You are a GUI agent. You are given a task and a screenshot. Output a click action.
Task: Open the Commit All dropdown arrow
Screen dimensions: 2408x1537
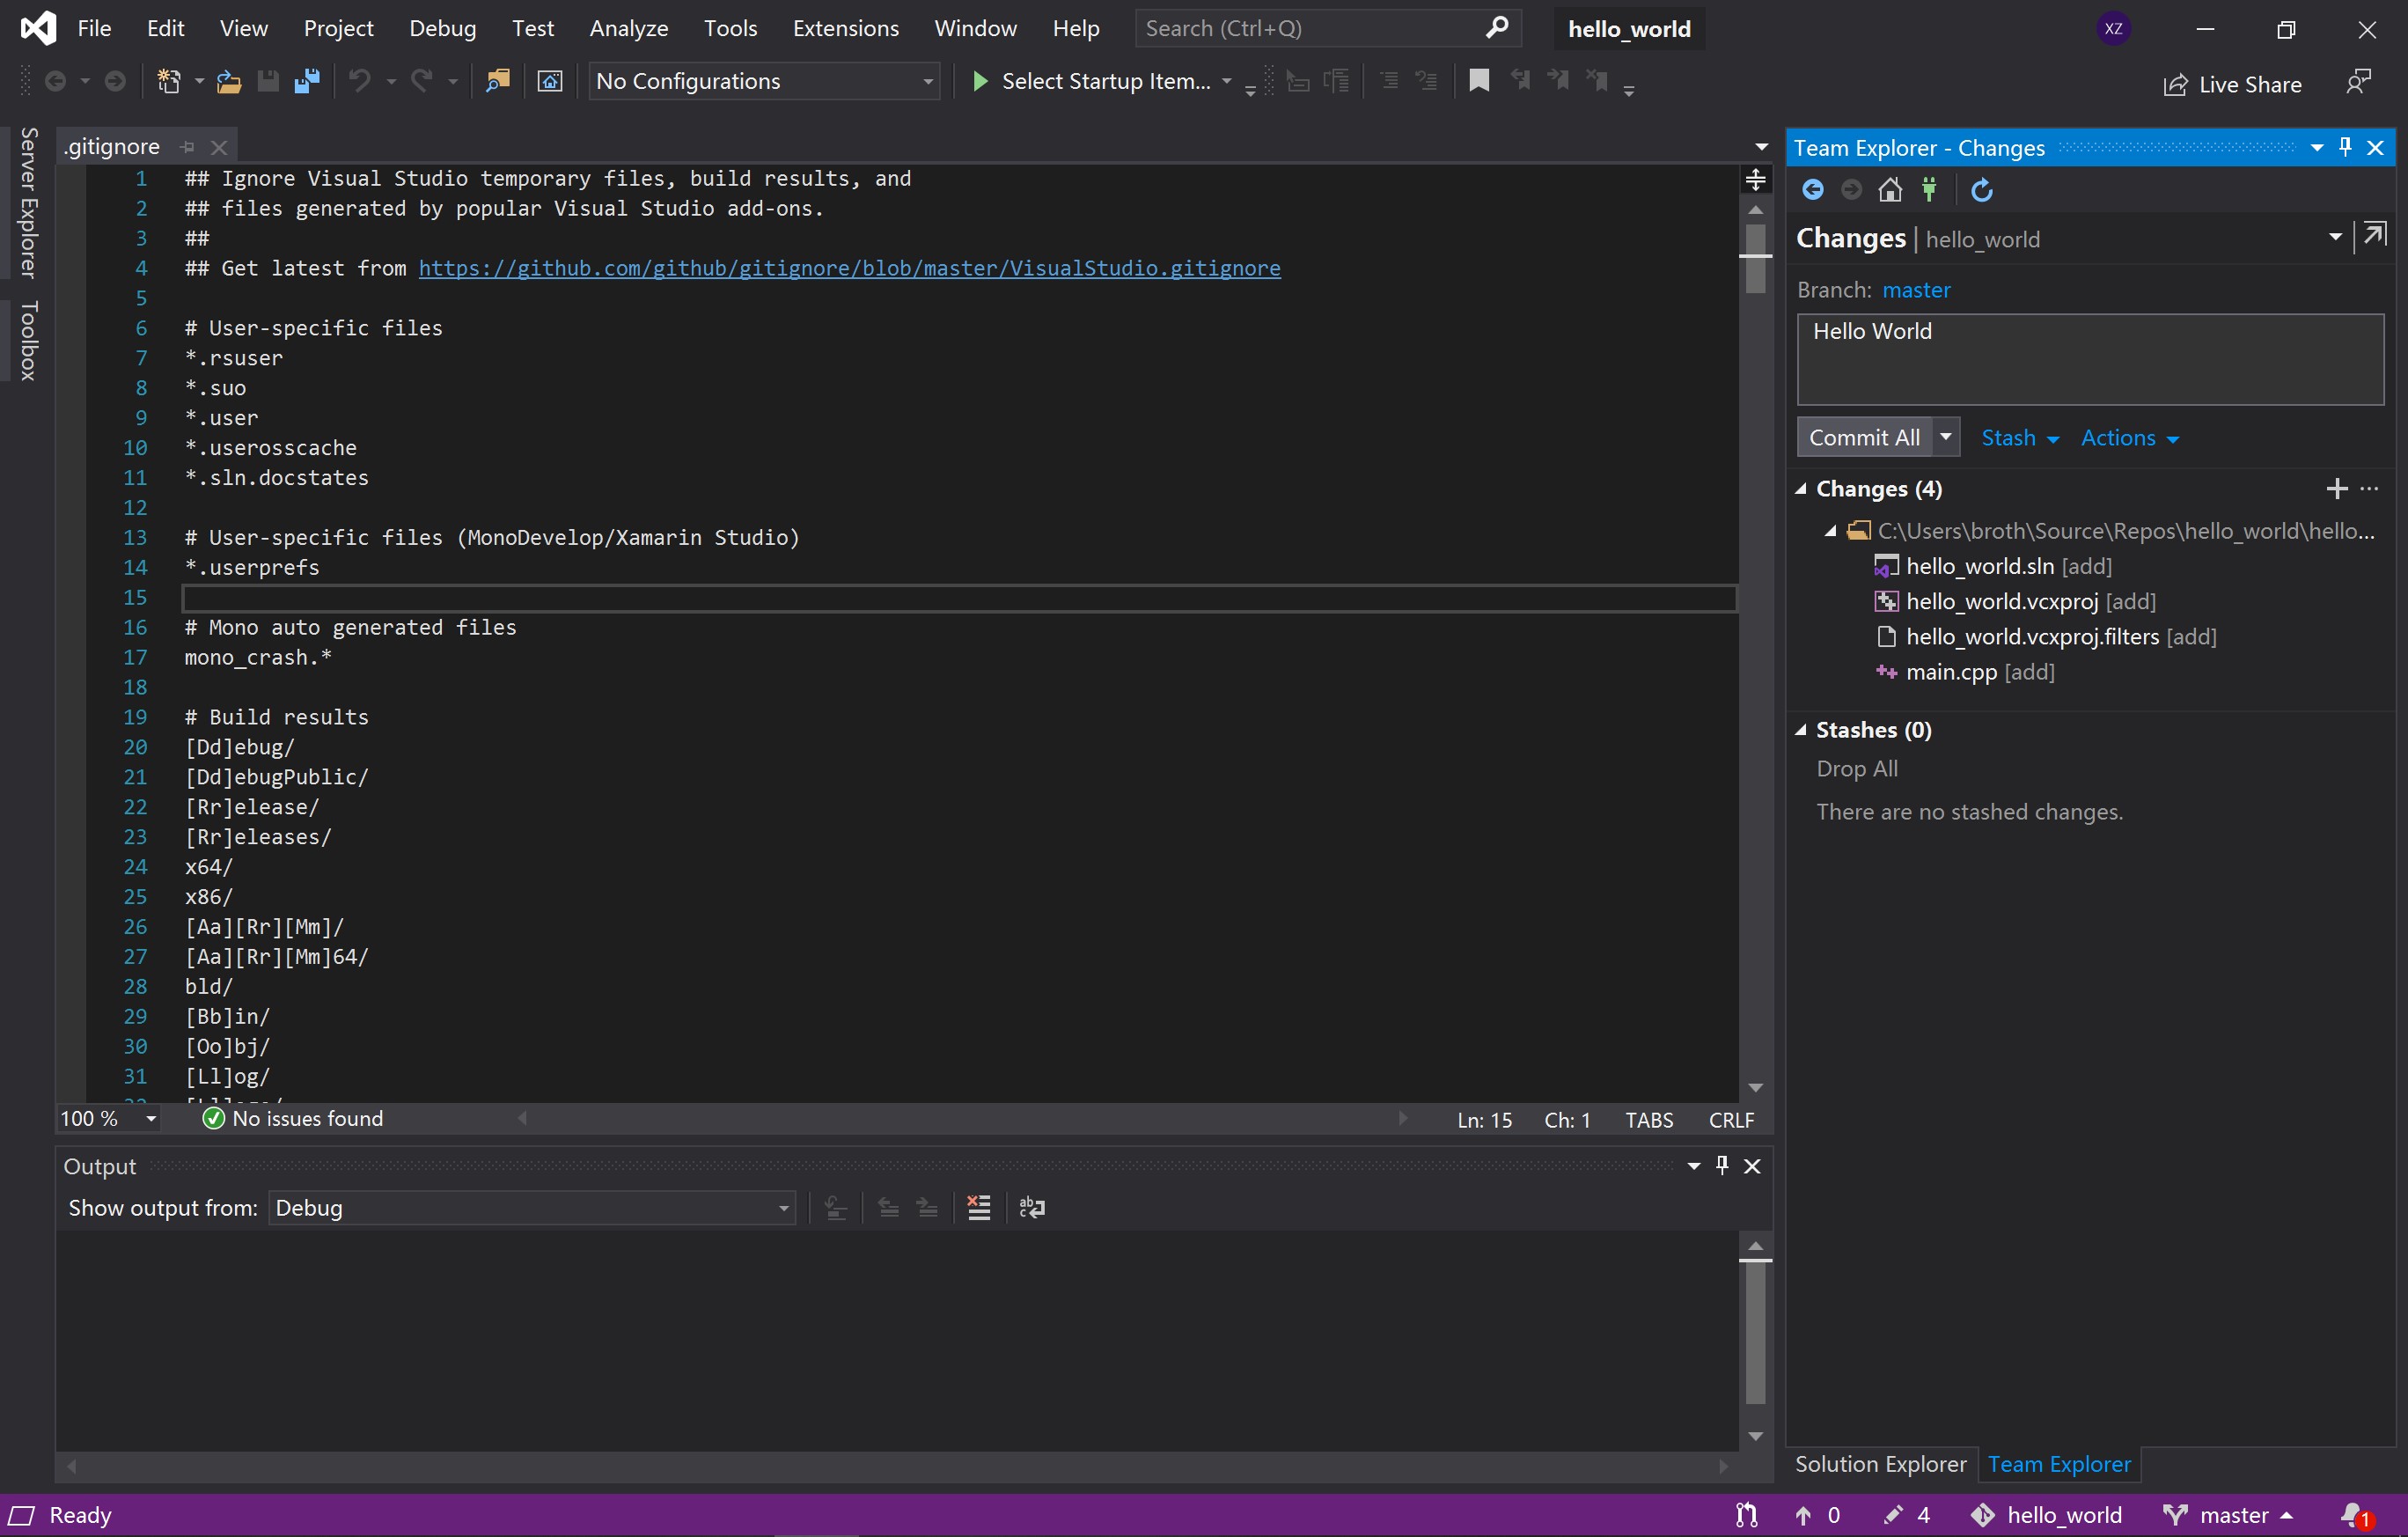1945,437
